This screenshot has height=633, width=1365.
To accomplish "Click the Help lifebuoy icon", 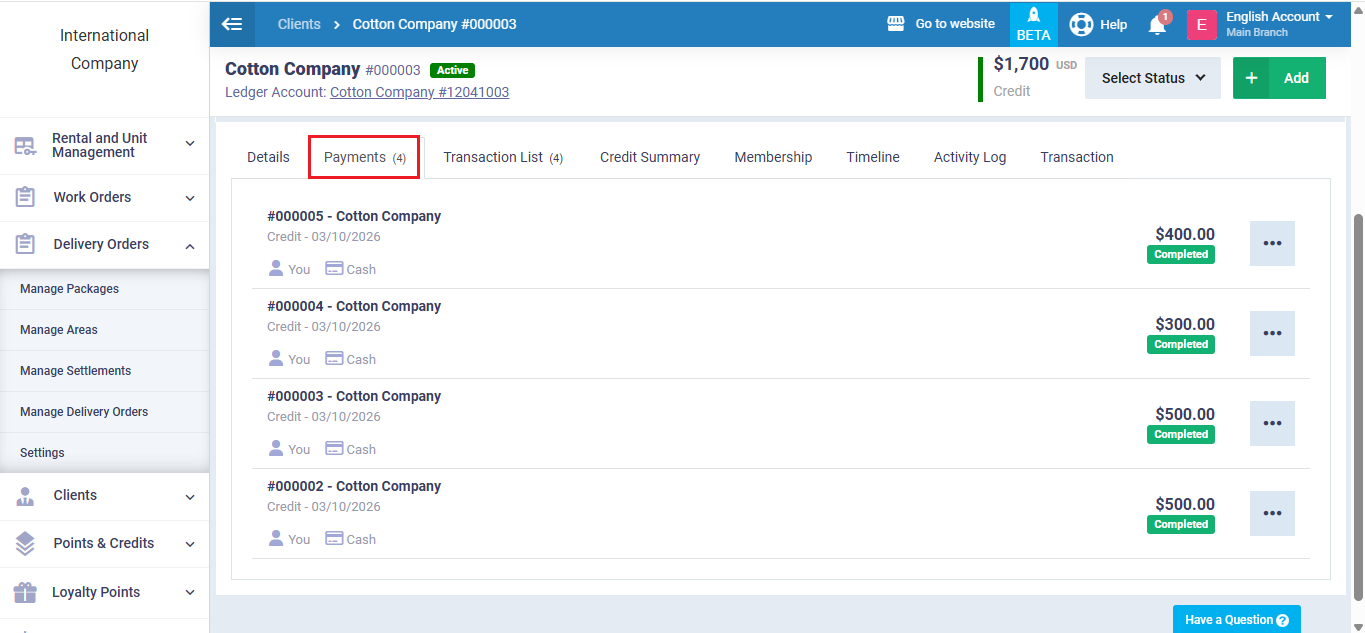I will [1081, 24].
